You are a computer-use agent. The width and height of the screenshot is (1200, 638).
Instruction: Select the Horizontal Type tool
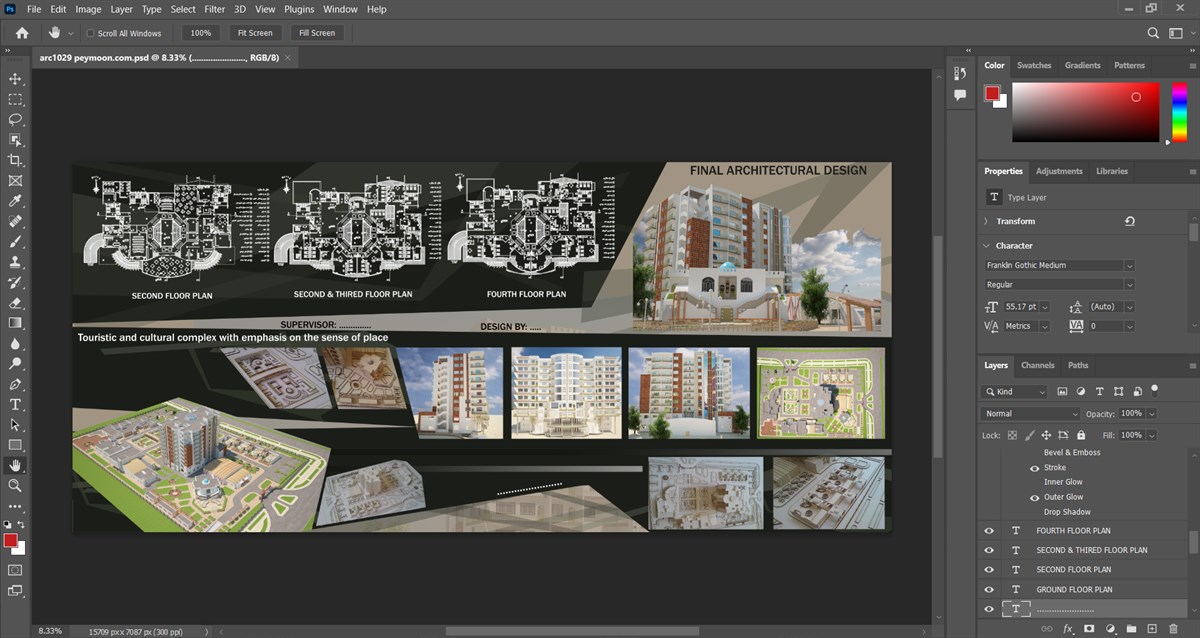click(15, 404)
